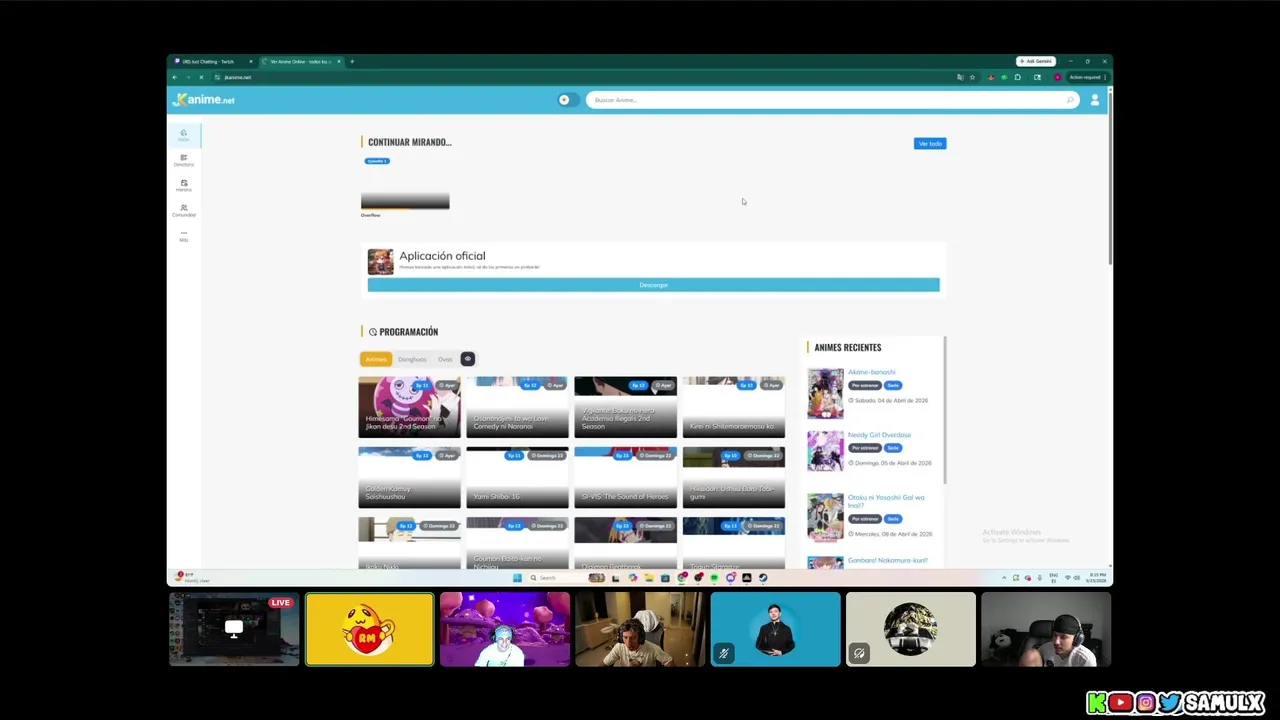Click the Animes Recientes panel scrollbar

(944, 410)
